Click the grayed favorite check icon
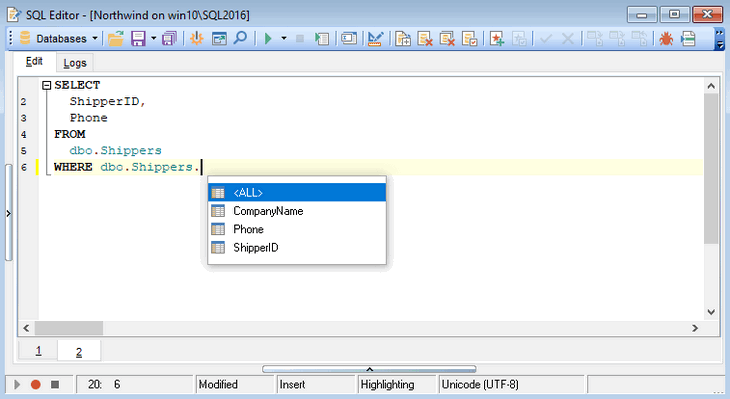Screen dimensions: 730x399 519,38
